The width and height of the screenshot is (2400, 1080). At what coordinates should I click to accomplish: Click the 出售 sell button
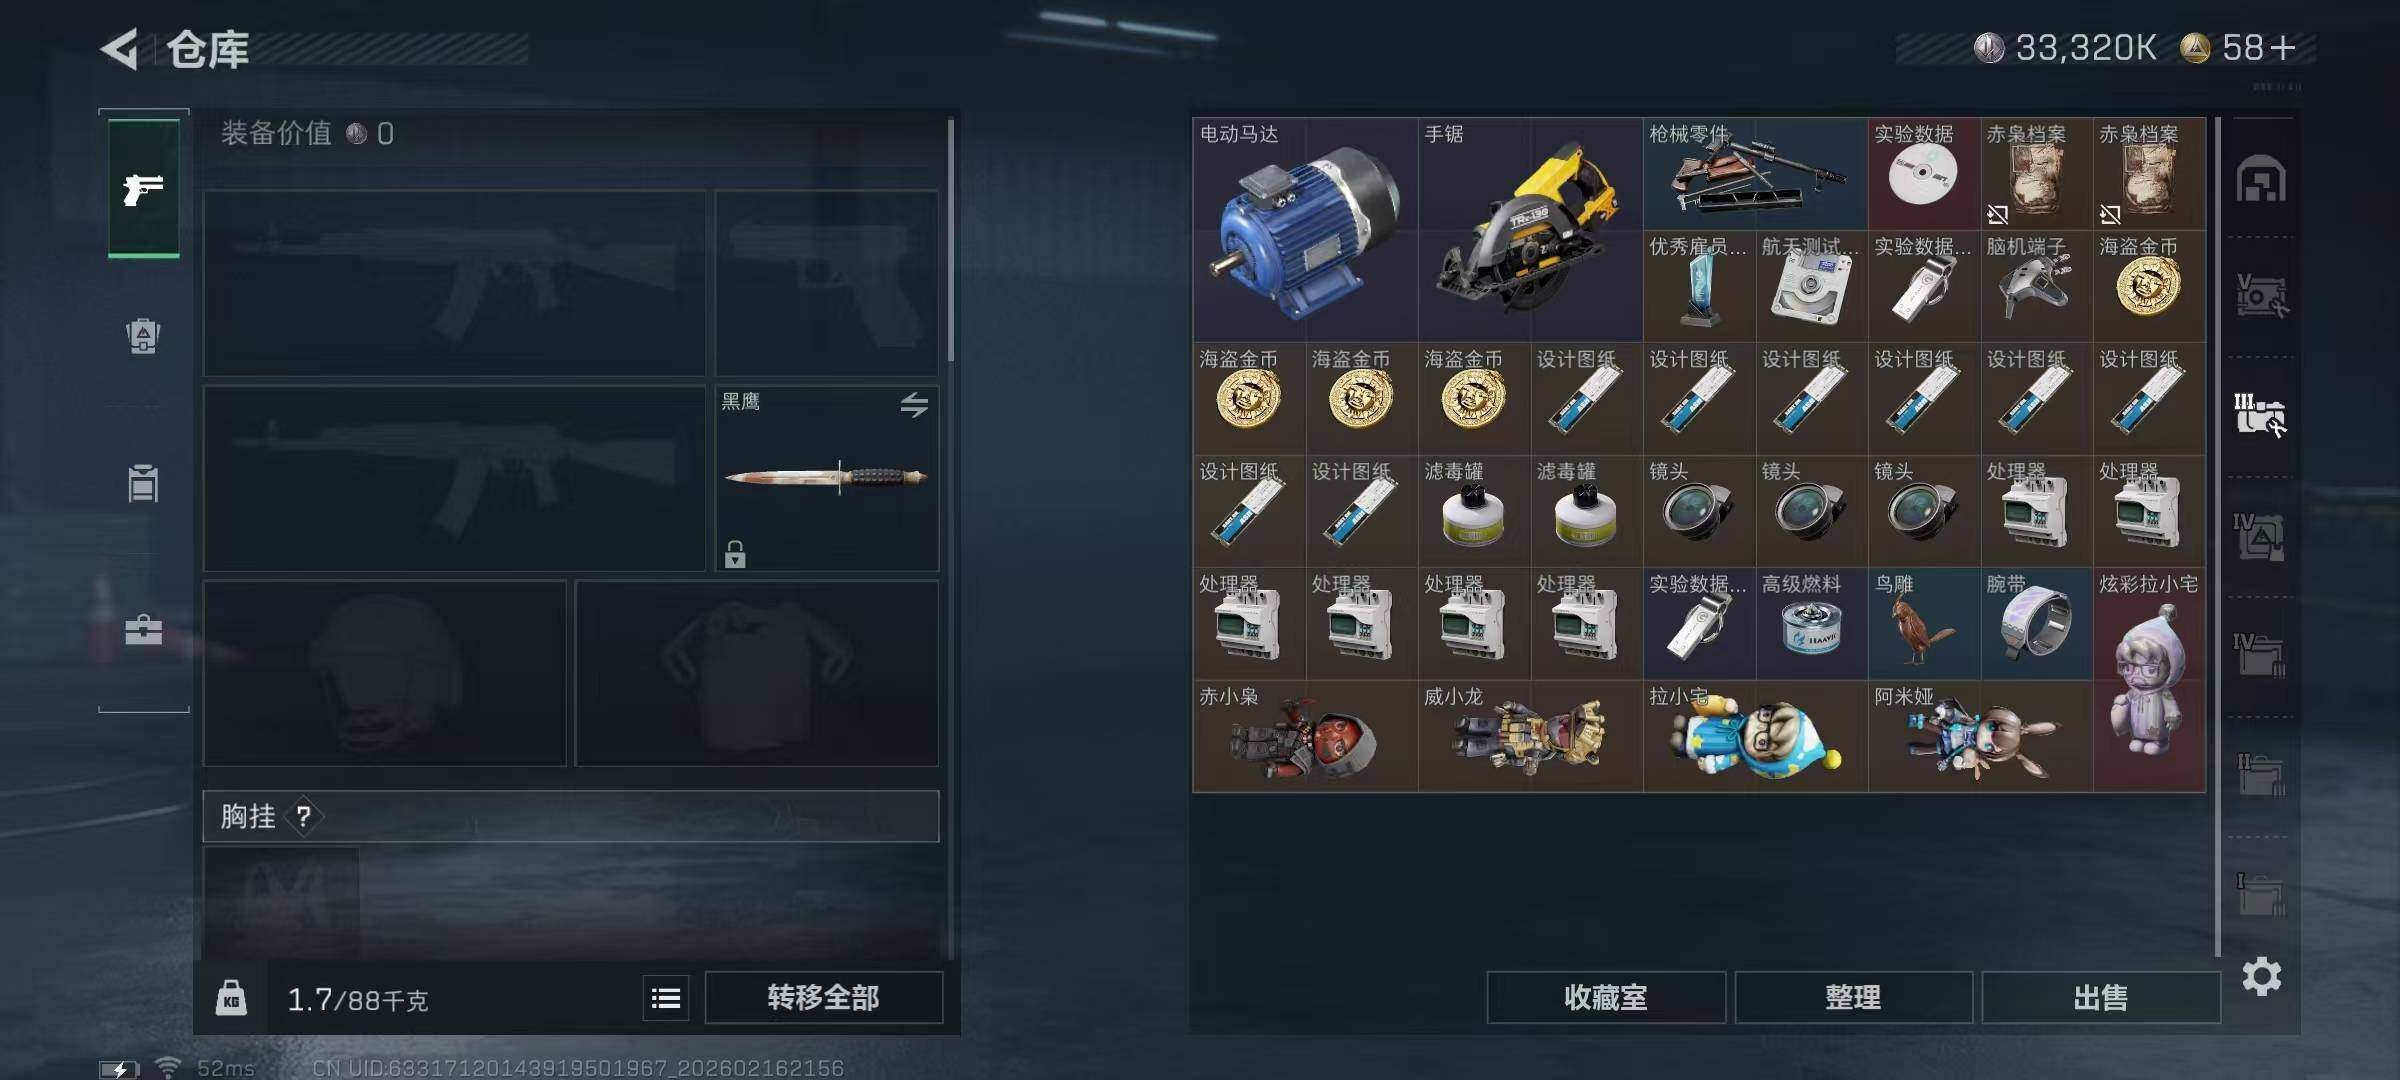click(2100, 997)
